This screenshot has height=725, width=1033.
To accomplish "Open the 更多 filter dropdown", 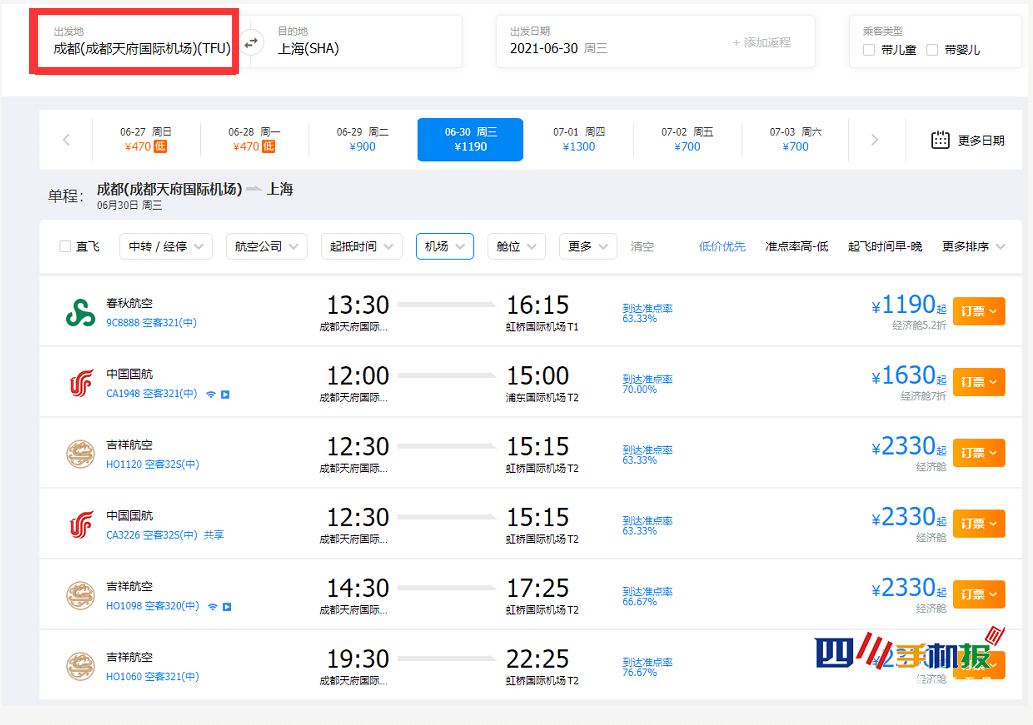I will point(588,246).
